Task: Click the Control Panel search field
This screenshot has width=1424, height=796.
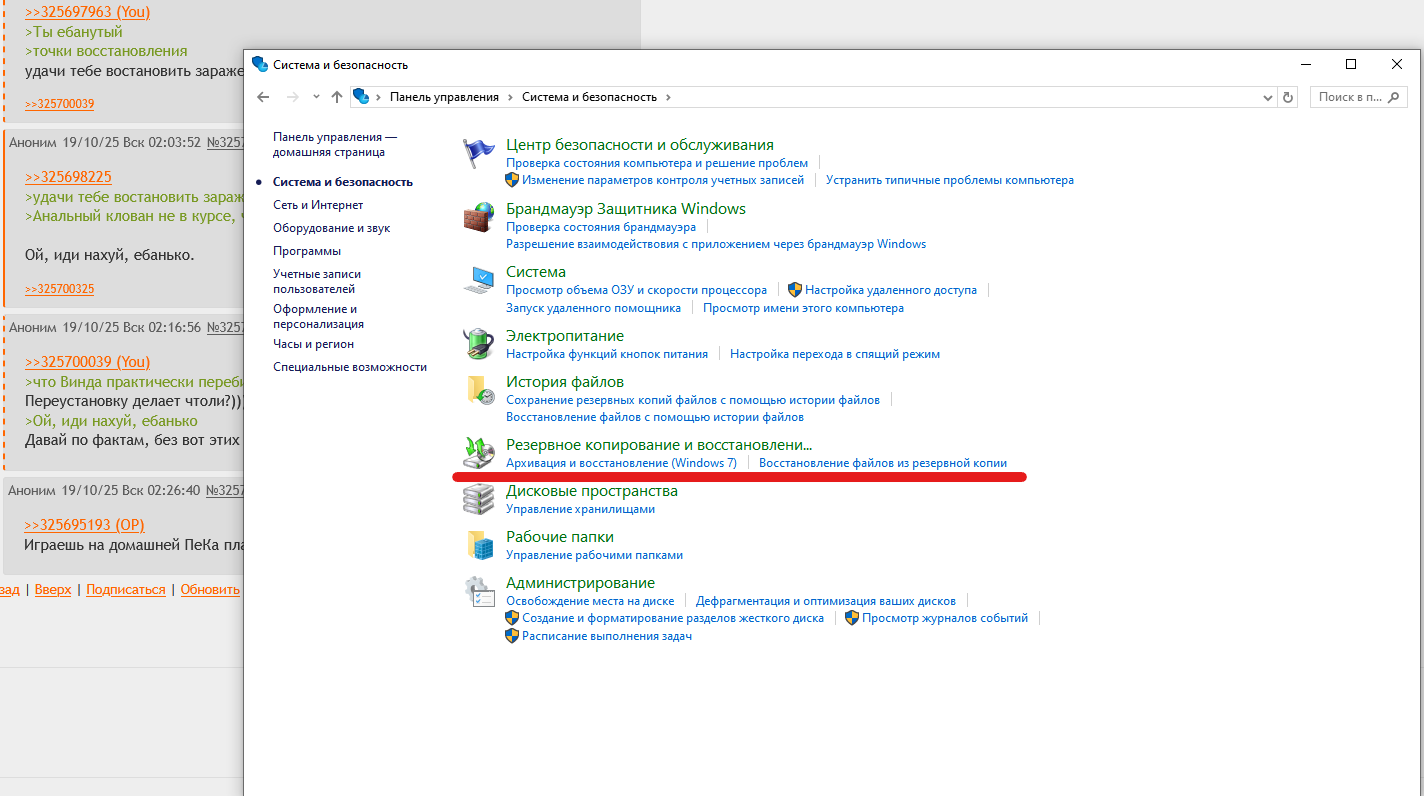Action: point(1358,97)
